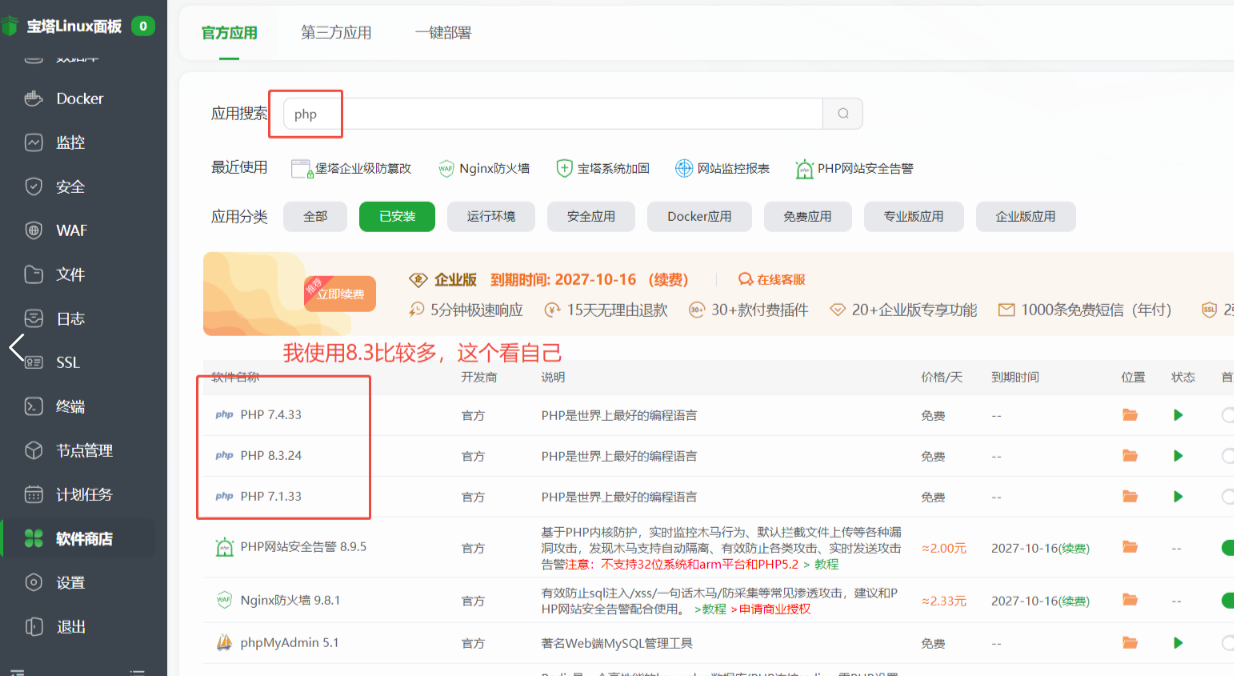Open folder location for PHP 7.4.33
1234x676 pixels.
(x=1130, y=414)
